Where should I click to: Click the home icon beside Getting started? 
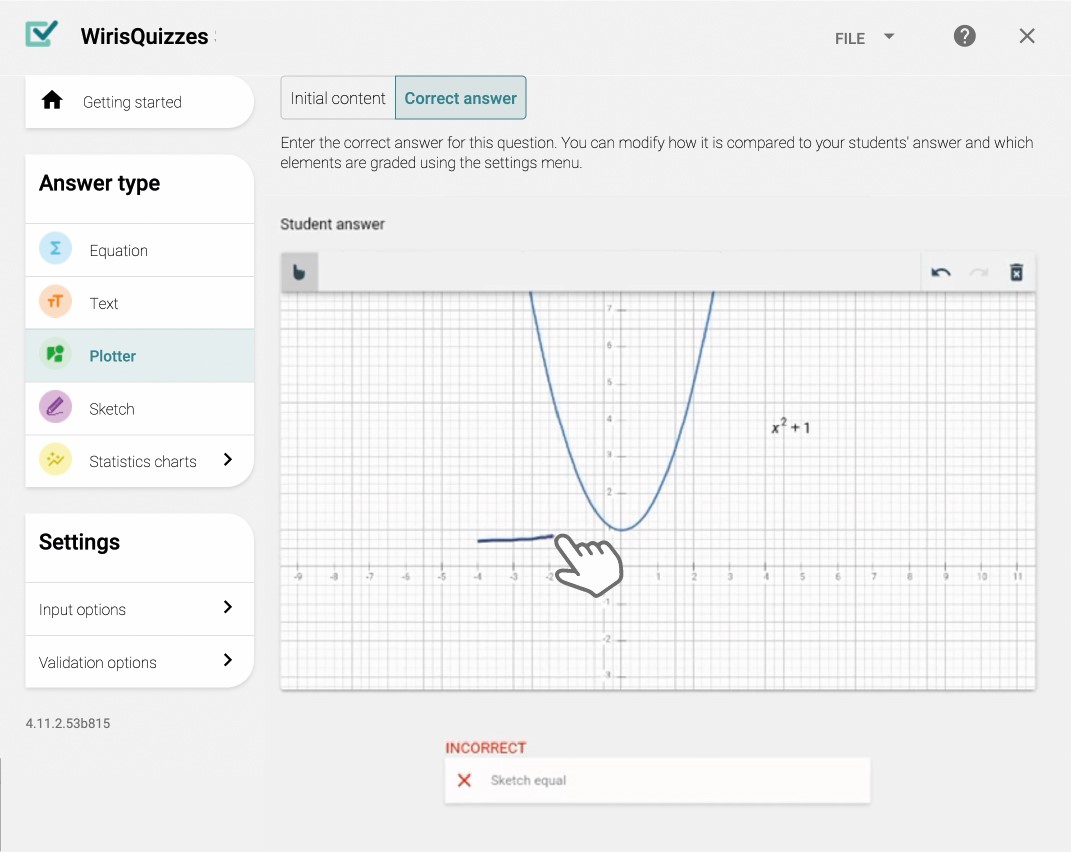click(x=52, y=101)
